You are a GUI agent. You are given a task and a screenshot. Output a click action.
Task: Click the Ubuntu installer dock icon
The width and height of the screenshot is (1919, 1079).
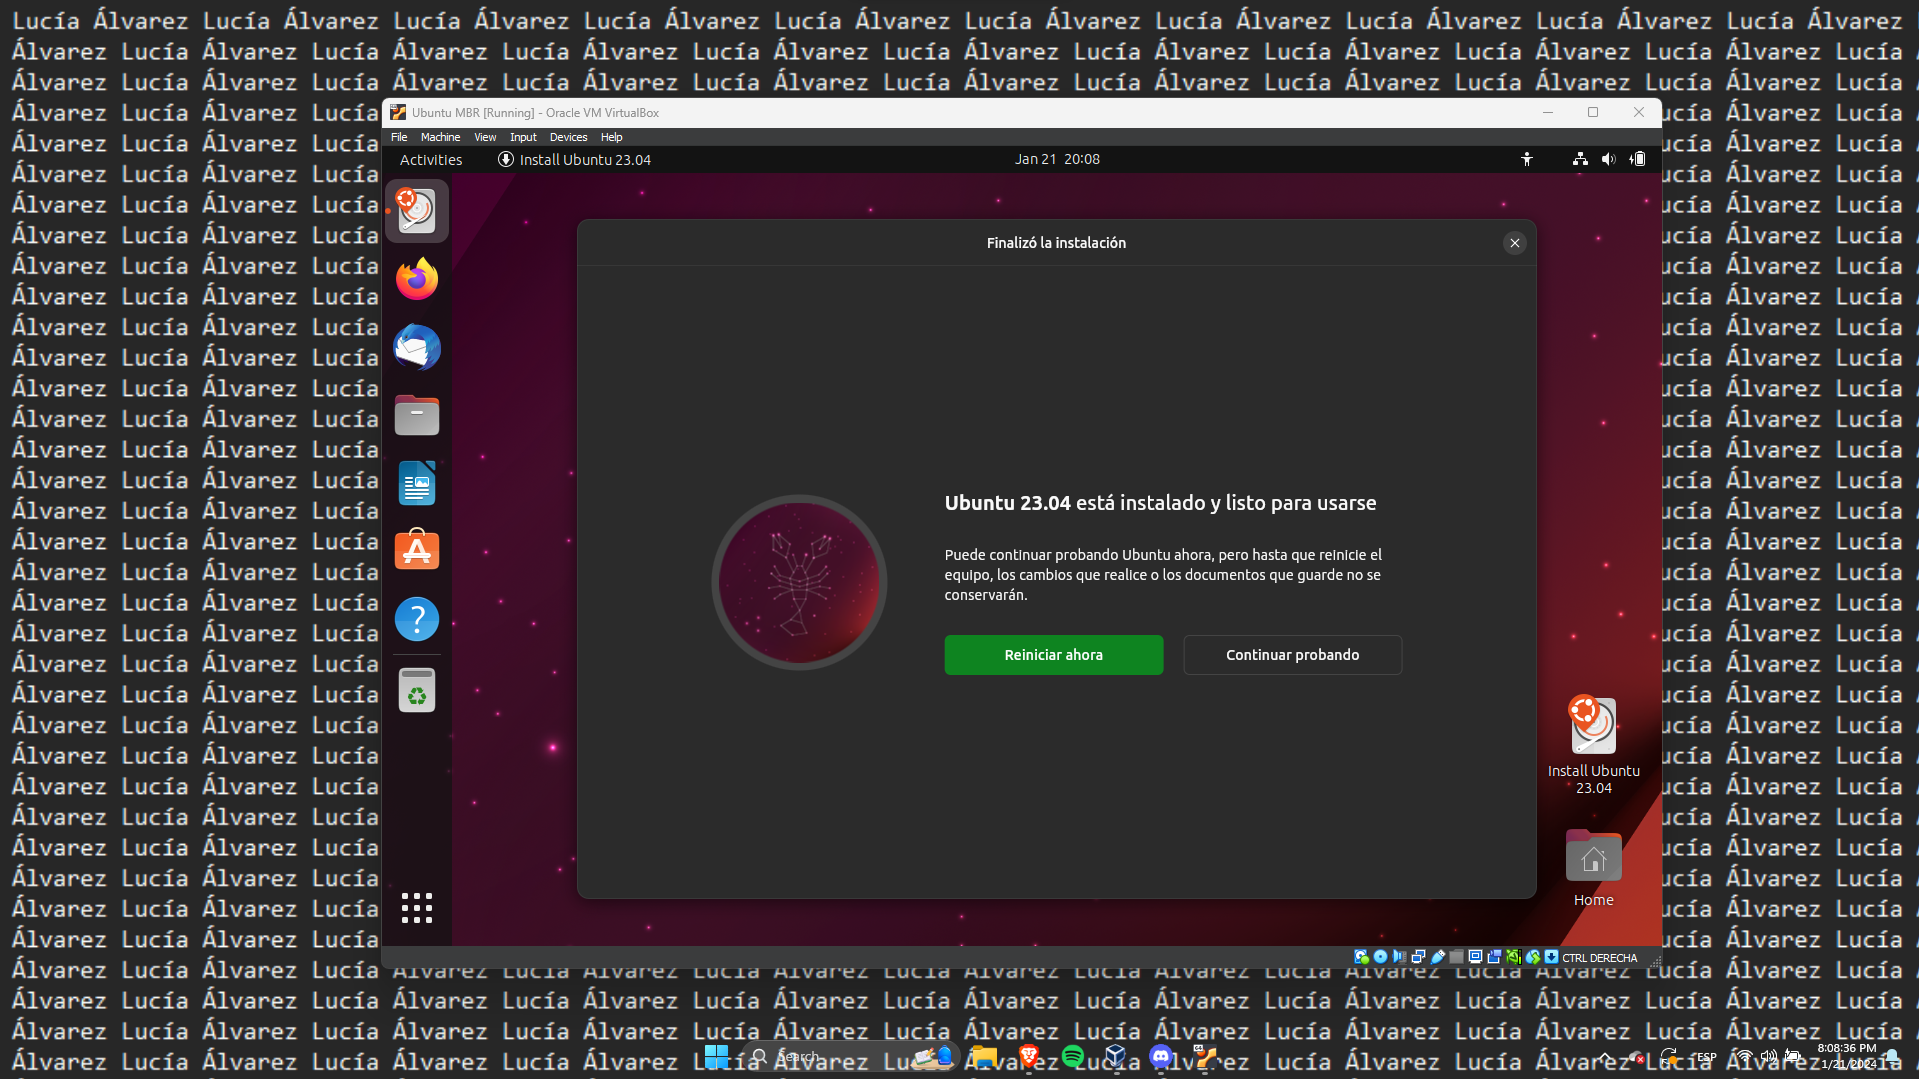[417, 211]
